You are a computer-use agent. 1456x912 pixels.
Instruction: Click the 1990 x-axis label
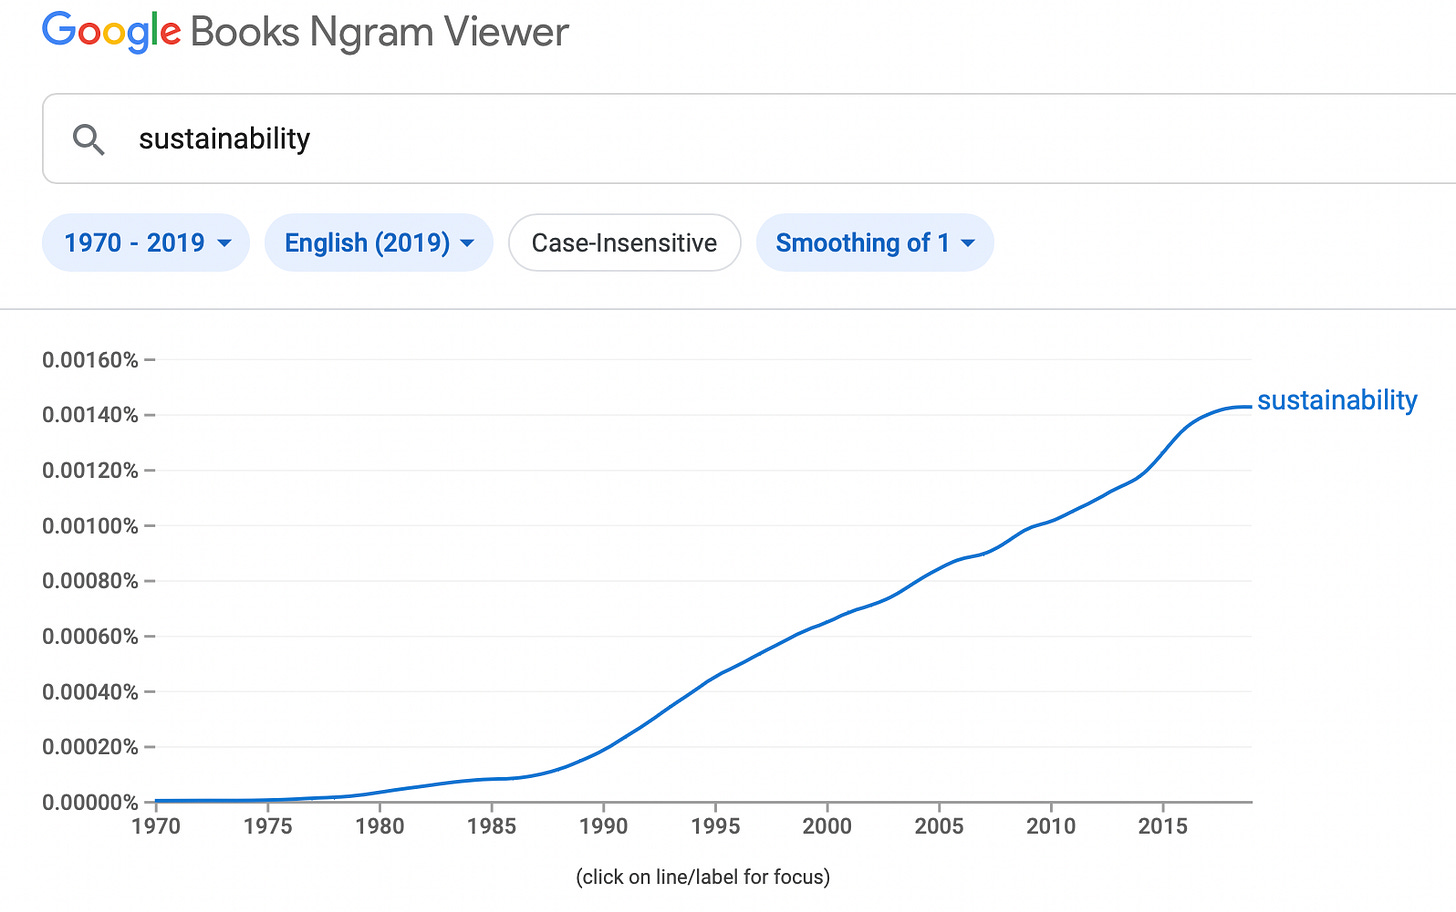tap(604, 826)
